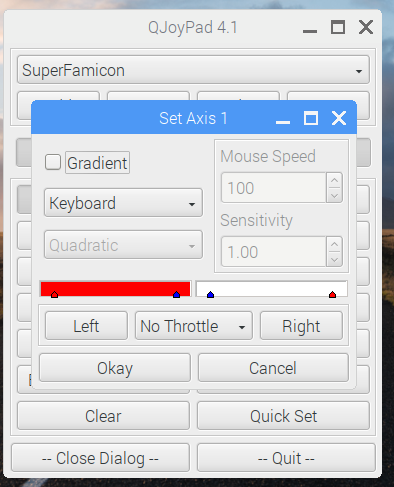Open the SuperFamicon layout dropdown
Screen dimensions: 394x487
coord(193,70)
